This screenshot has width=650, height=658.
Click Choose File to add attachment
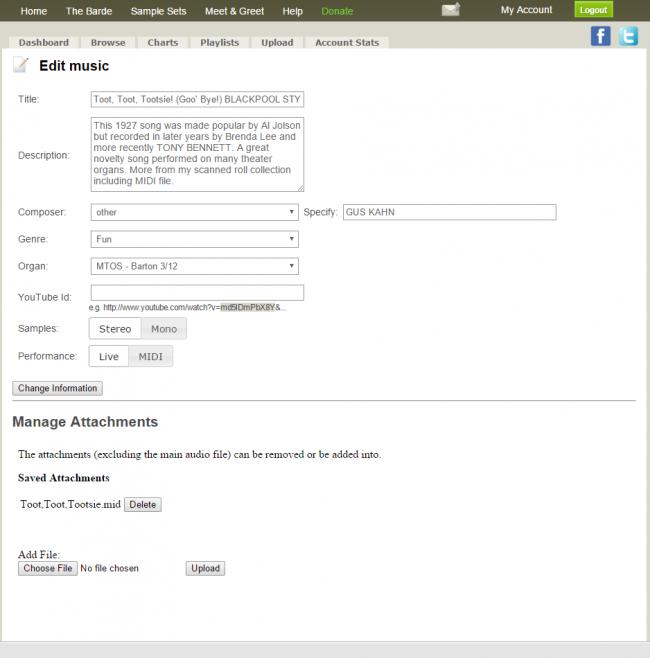(x=48, y=568)
